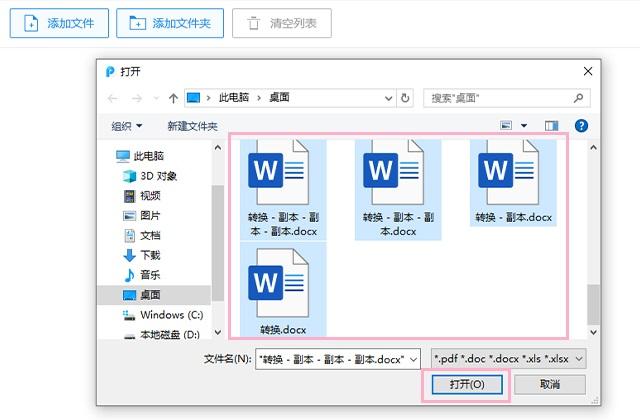Refresh the folder with the refresh icon

405,98
